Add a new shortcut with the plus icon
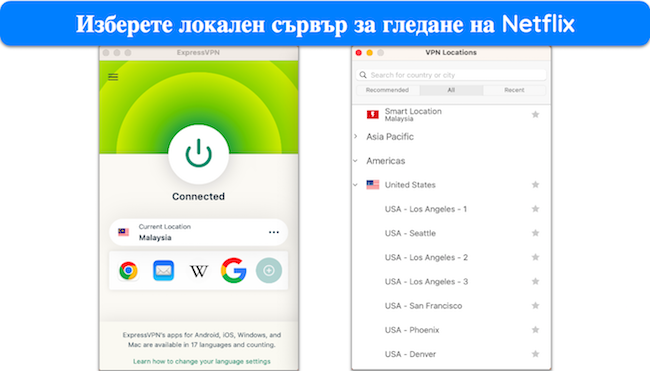This screenshot has height=371, width=650. 269,271
